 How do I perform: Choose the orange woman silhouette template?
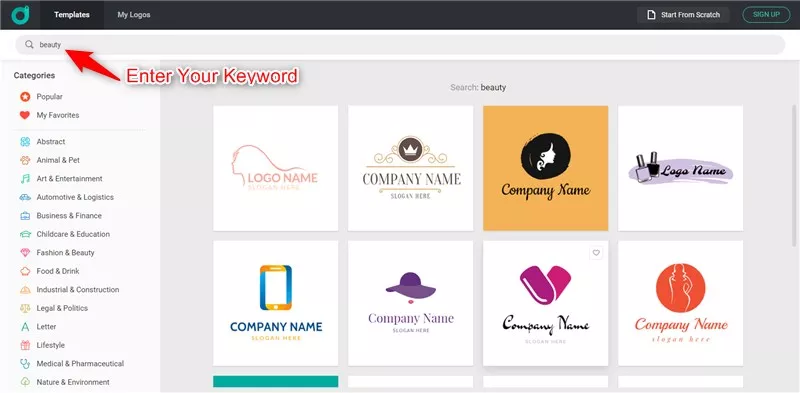545,168
